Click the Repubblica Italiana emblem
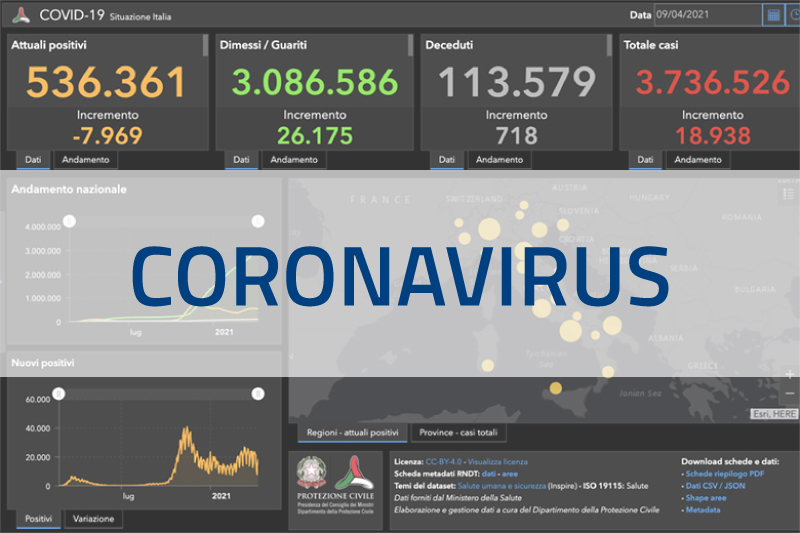800x533 pixels. [311, 472]
